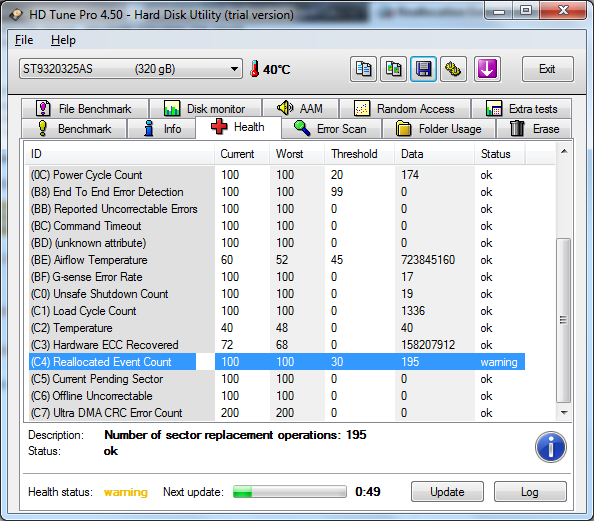Viewport: 594px width, 521px height.
Task: Click the 40°C temperature reading
Action: 277,70
